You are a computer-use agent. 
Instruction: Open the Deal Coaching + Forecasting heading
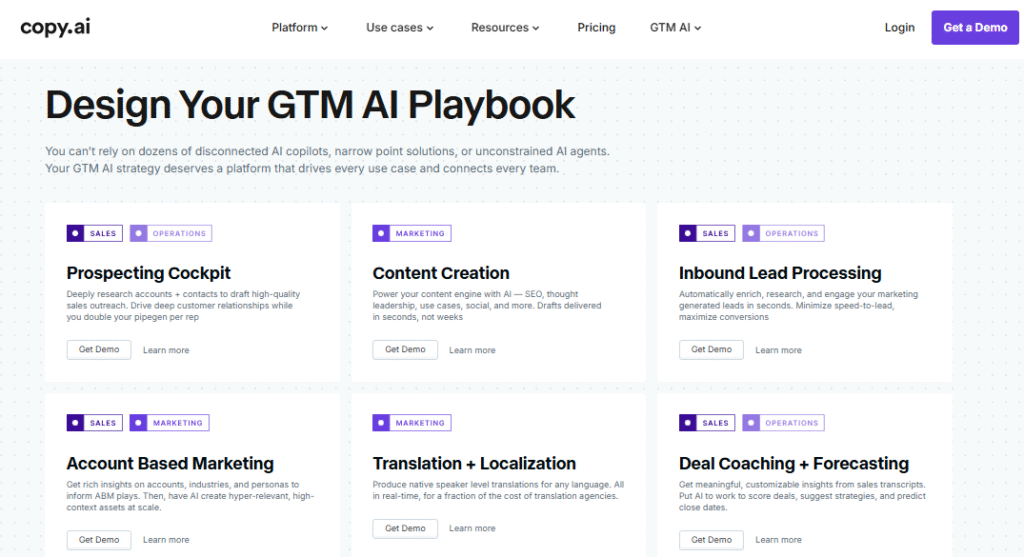[x=793, y=464]
